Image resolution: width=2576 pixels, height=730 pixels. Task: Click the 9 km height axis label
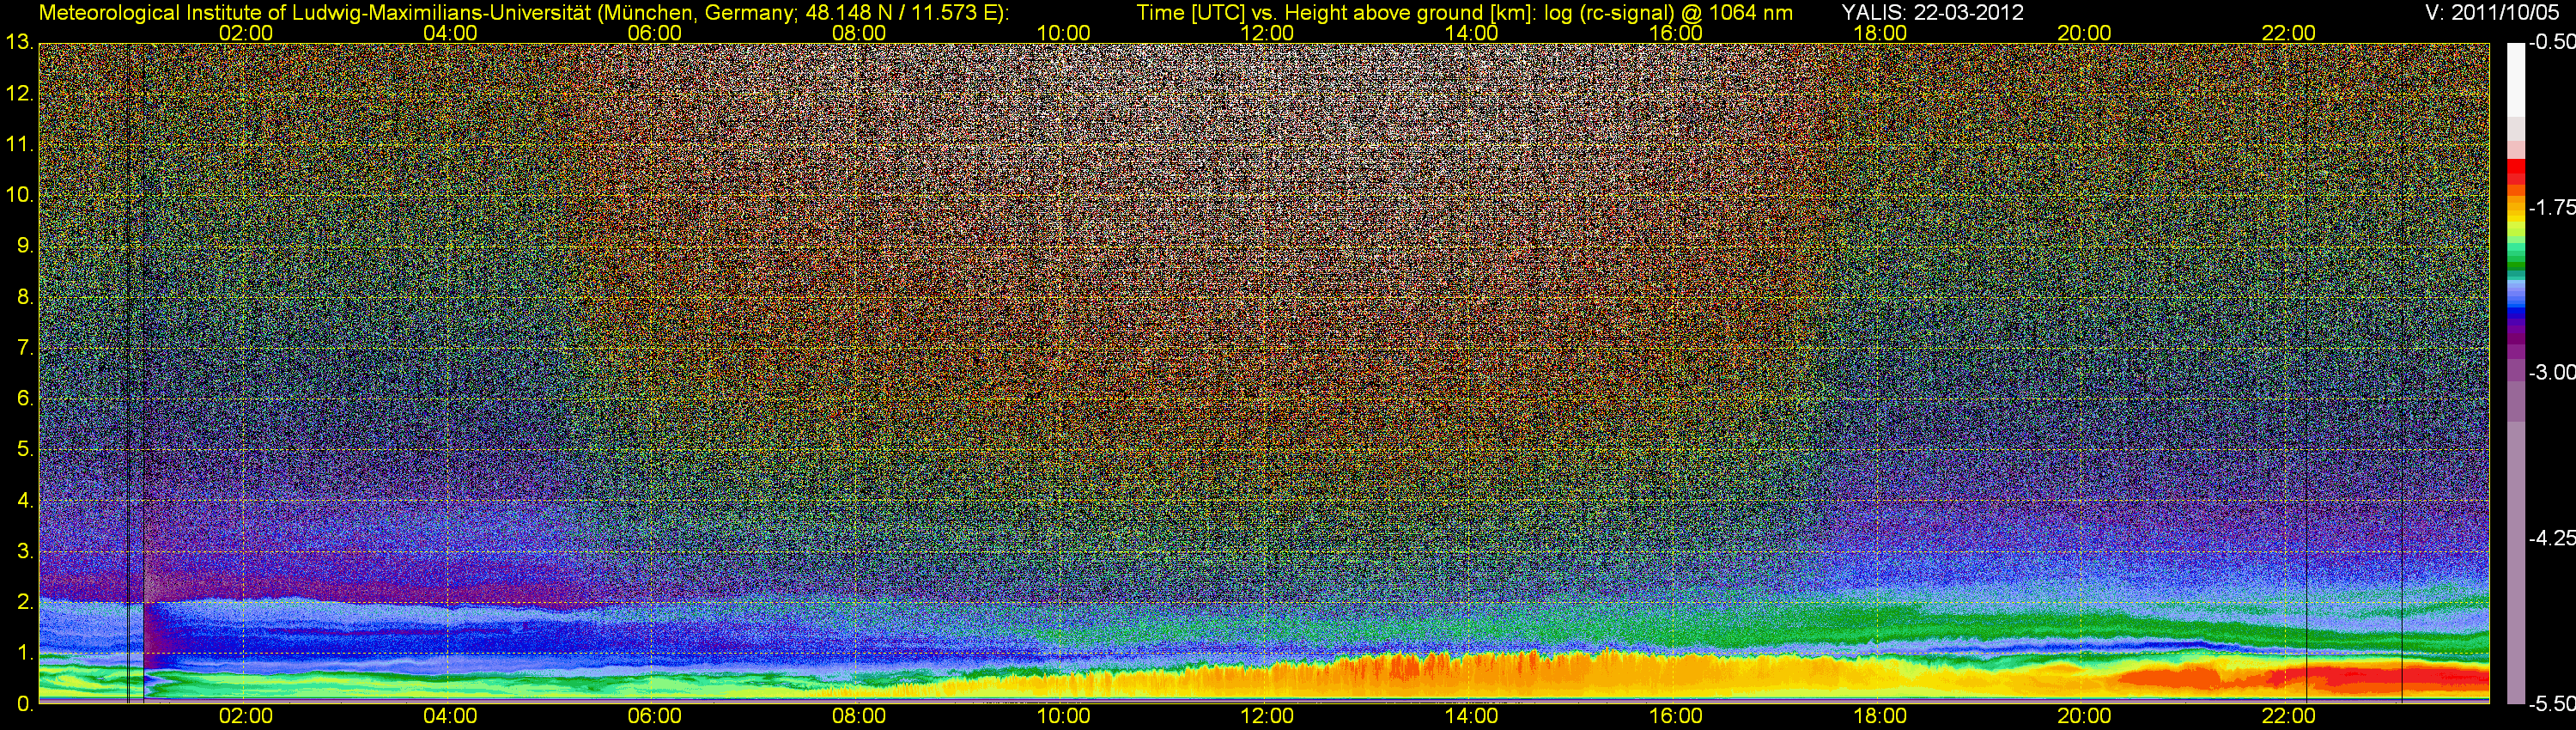point(25,246)
